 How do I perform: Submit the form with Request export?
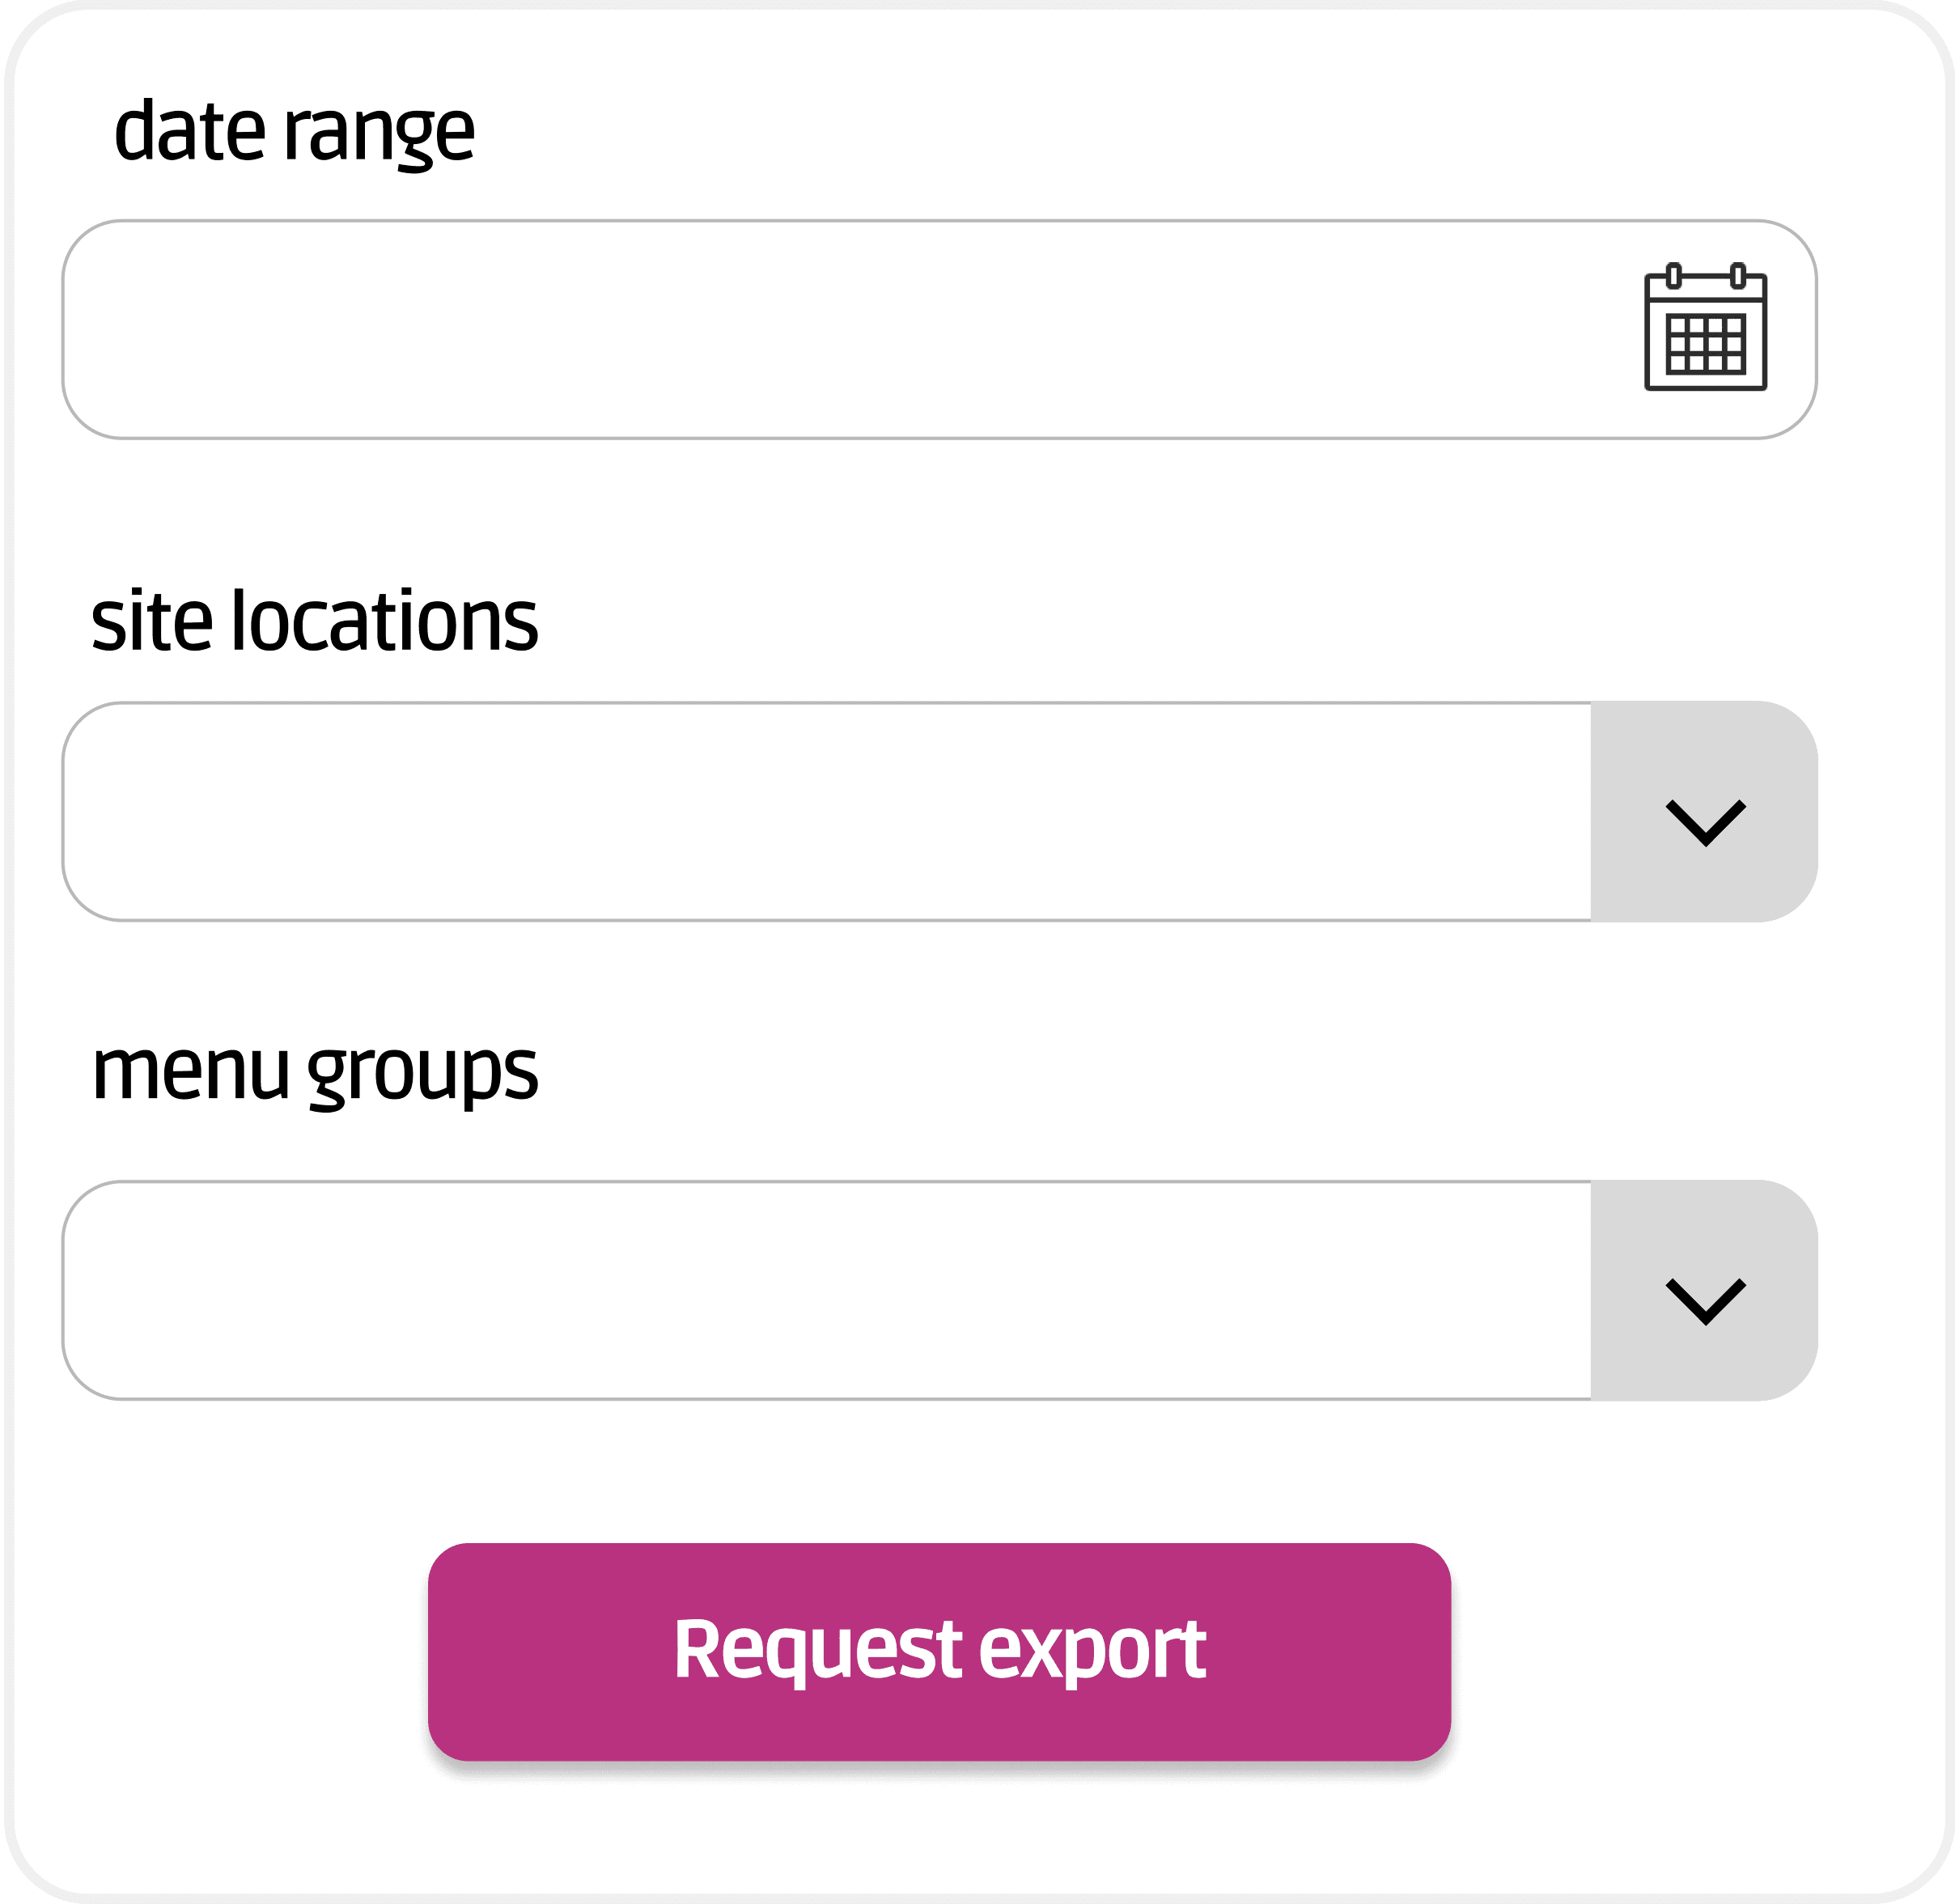[x=939, y=1652]
